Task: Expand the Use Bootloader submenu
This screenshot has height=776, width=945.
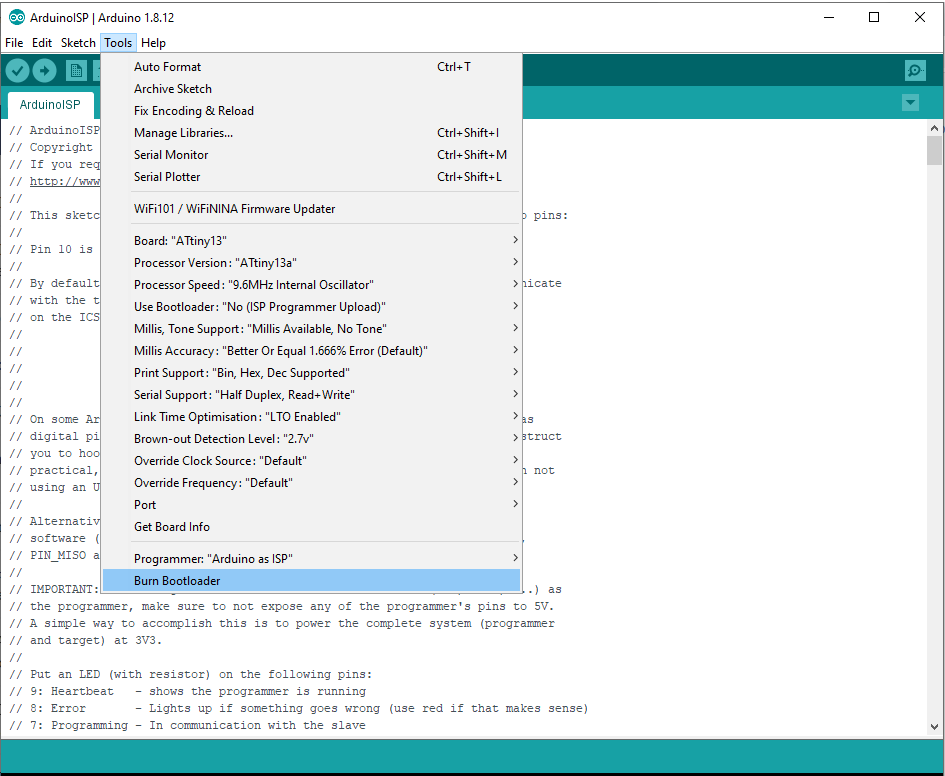Action: 311,307
